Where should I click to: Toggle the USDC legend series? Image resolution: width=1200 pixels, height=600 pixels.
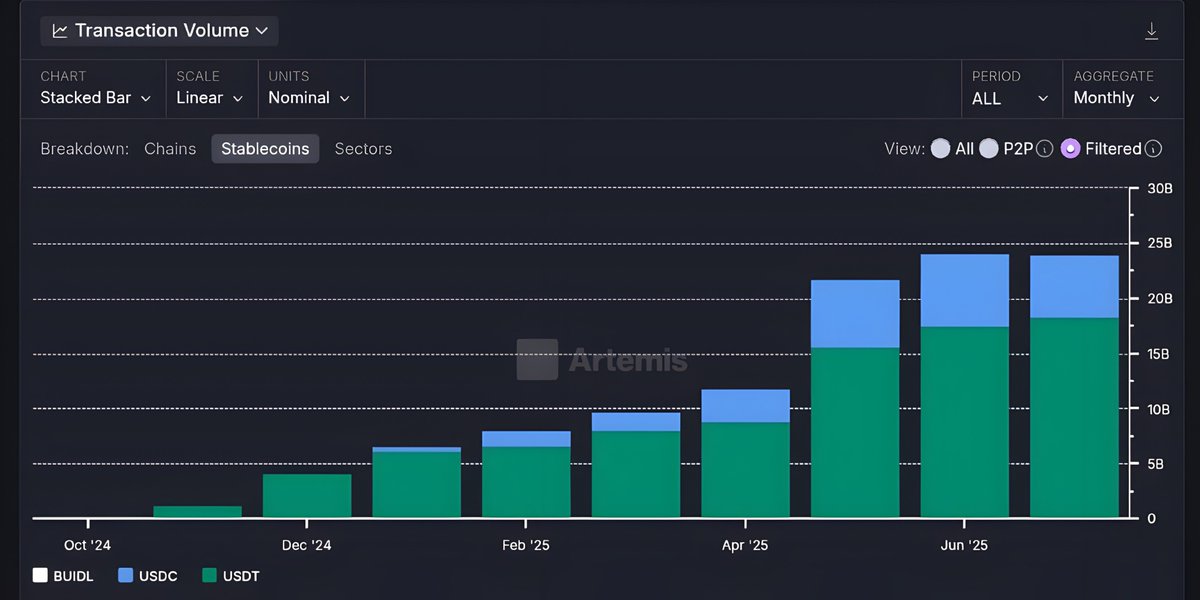[x=148, y=576]
